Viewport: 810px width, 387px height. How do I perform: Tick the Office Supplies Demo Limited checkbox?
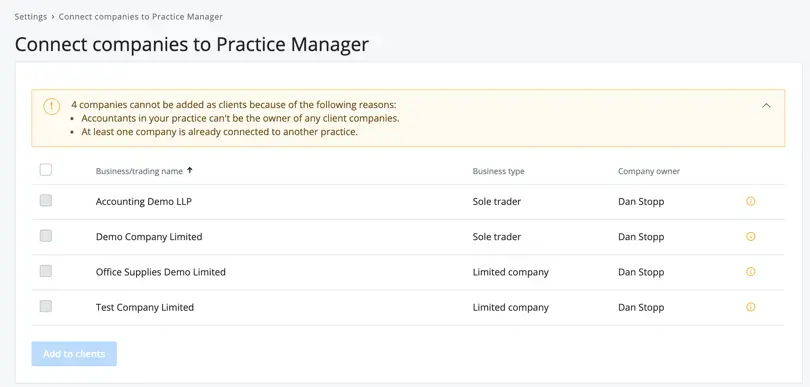tap(46, 271)
